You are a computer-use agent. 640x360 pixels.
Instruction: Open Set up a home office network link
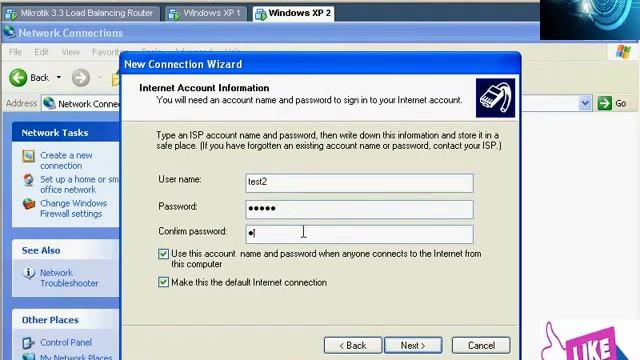click(79, 184)
